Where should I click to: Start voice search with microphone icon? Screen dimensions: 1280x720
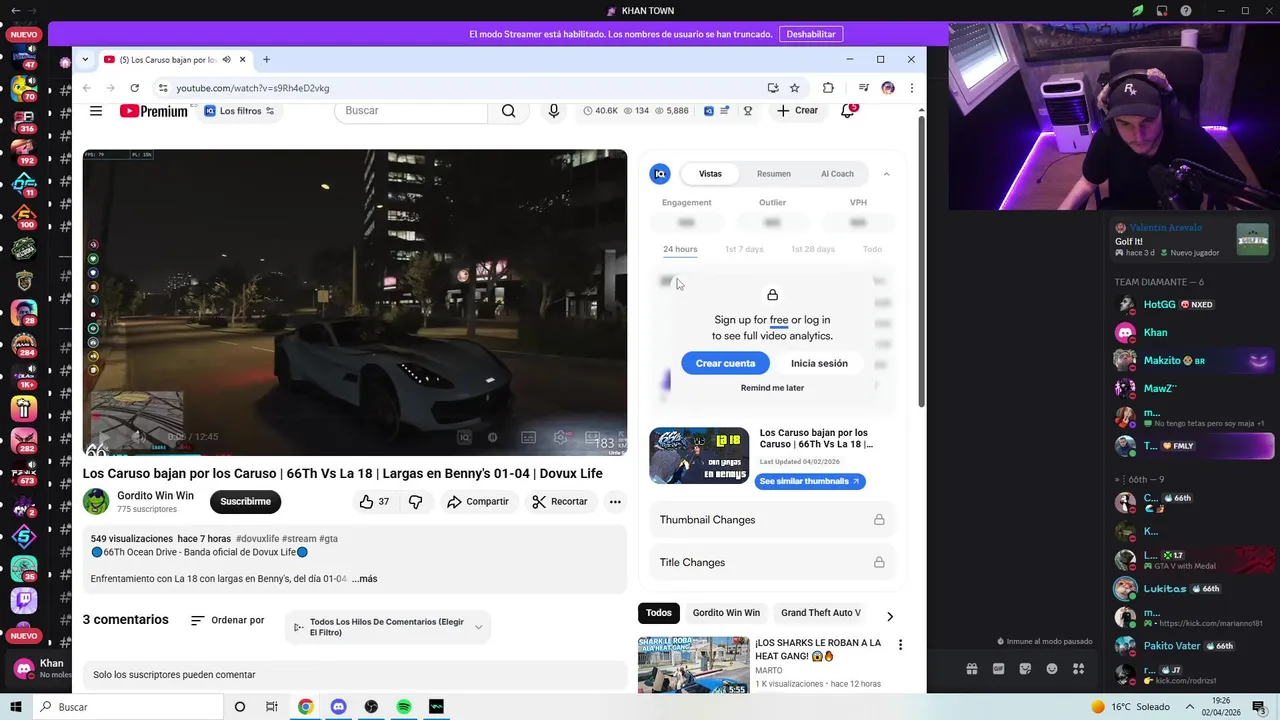(554, 111)
